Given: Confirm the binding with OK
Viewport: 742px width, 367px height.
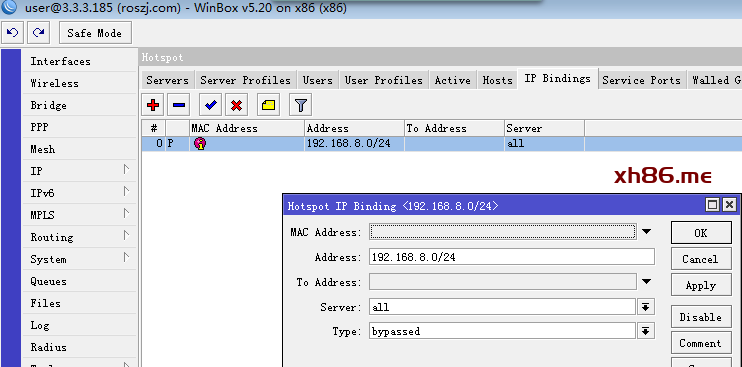Looking at the screenshot, I should (701, 233).
